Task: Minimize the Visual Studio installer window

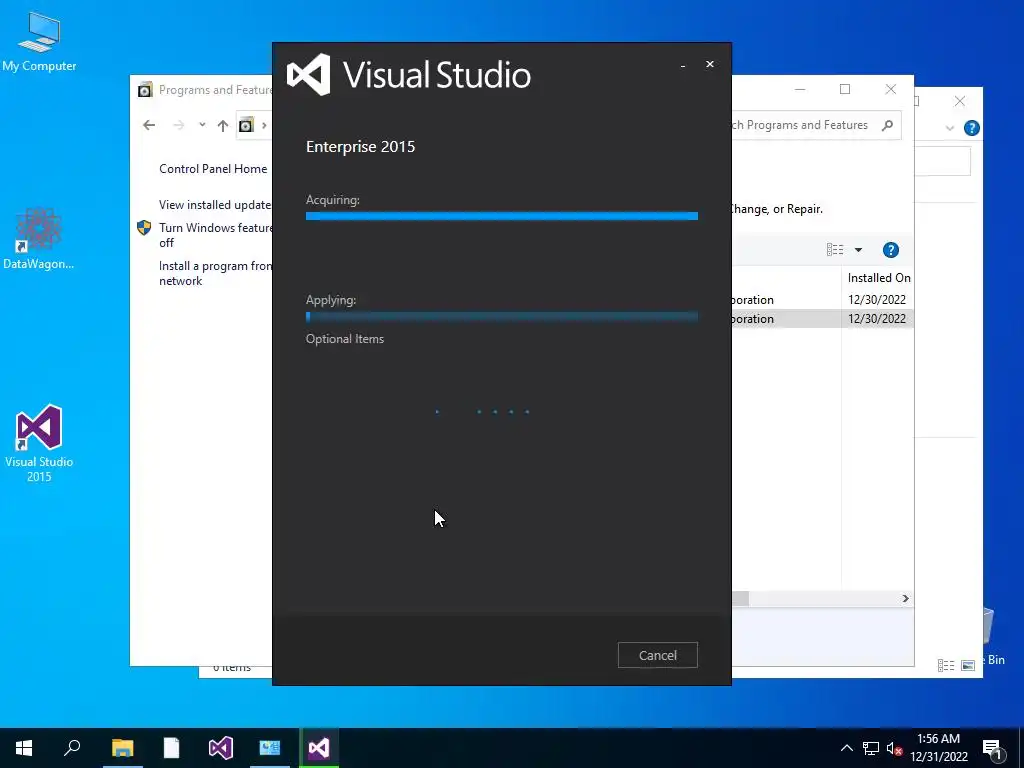Action: (x=682, y=65)
